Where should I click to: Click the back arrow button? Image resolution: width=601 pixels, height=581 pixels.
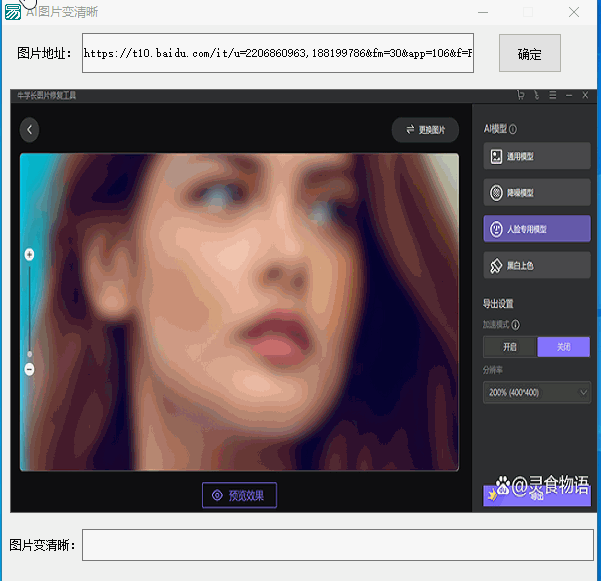click(x=30, y=129)
